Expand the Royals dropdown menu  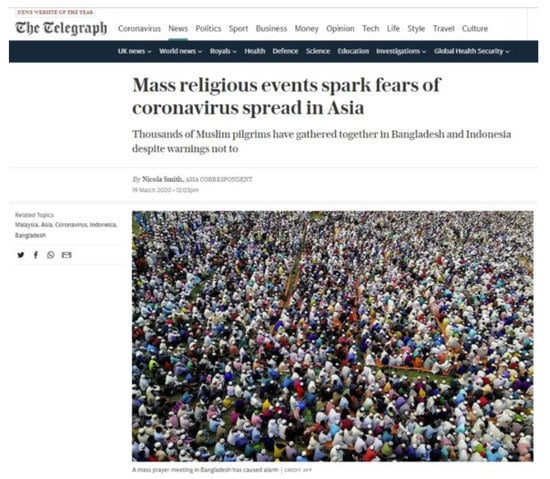[x=223, y=51]
